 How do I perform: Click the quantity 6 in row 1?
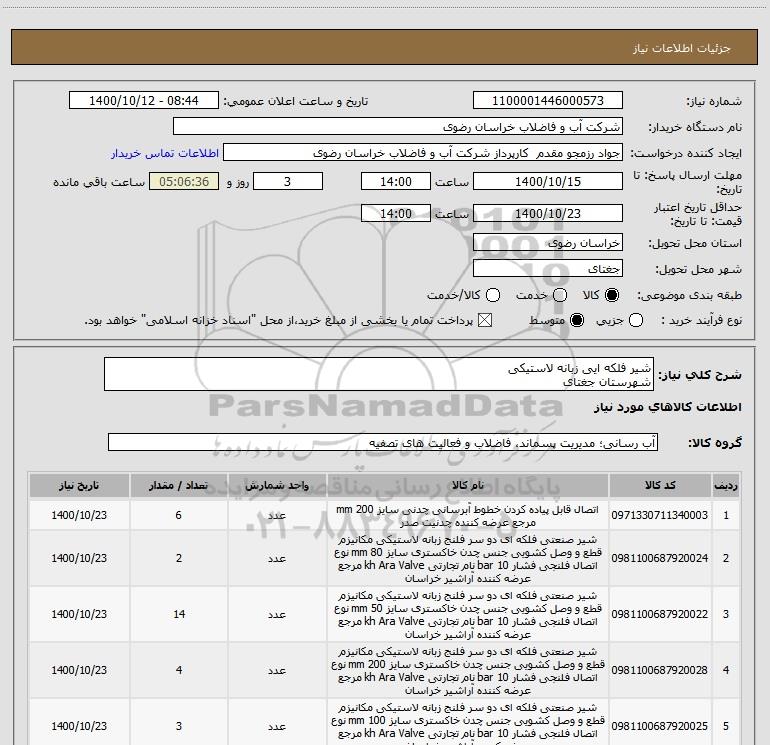(x=179, y=515)
